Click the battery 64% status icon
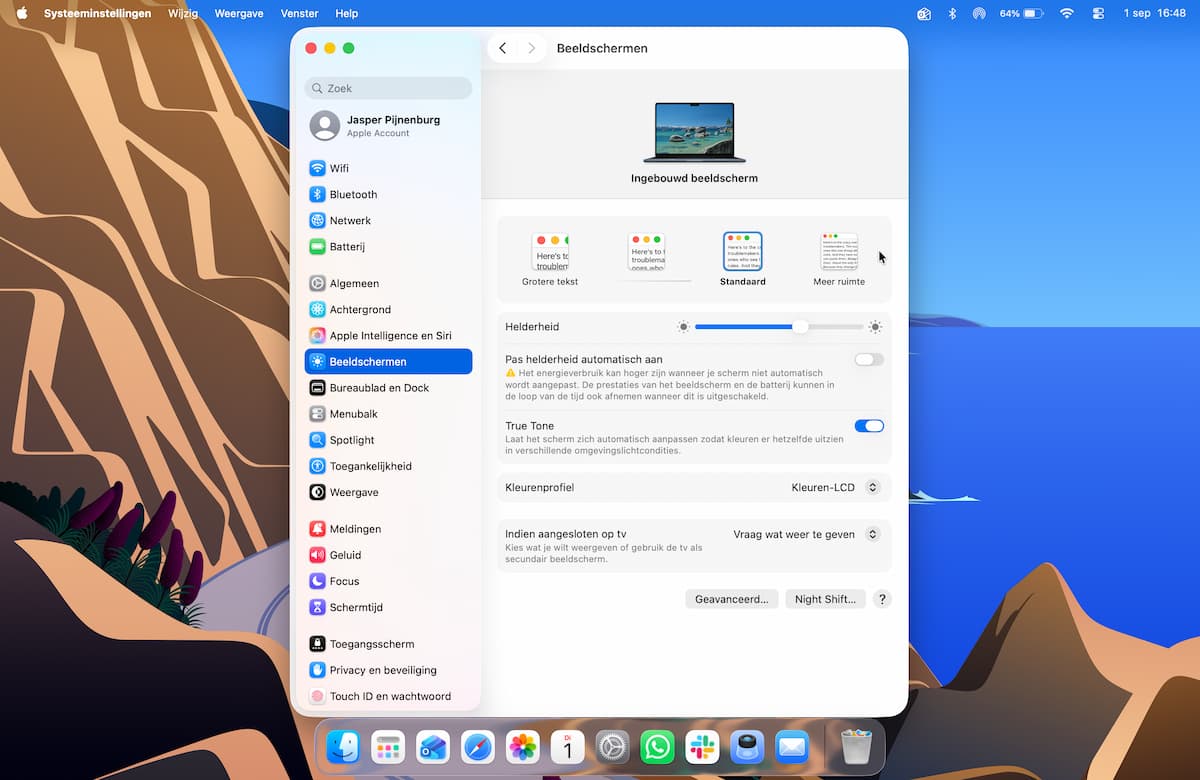1200x780 pixels. [1022, 13]
